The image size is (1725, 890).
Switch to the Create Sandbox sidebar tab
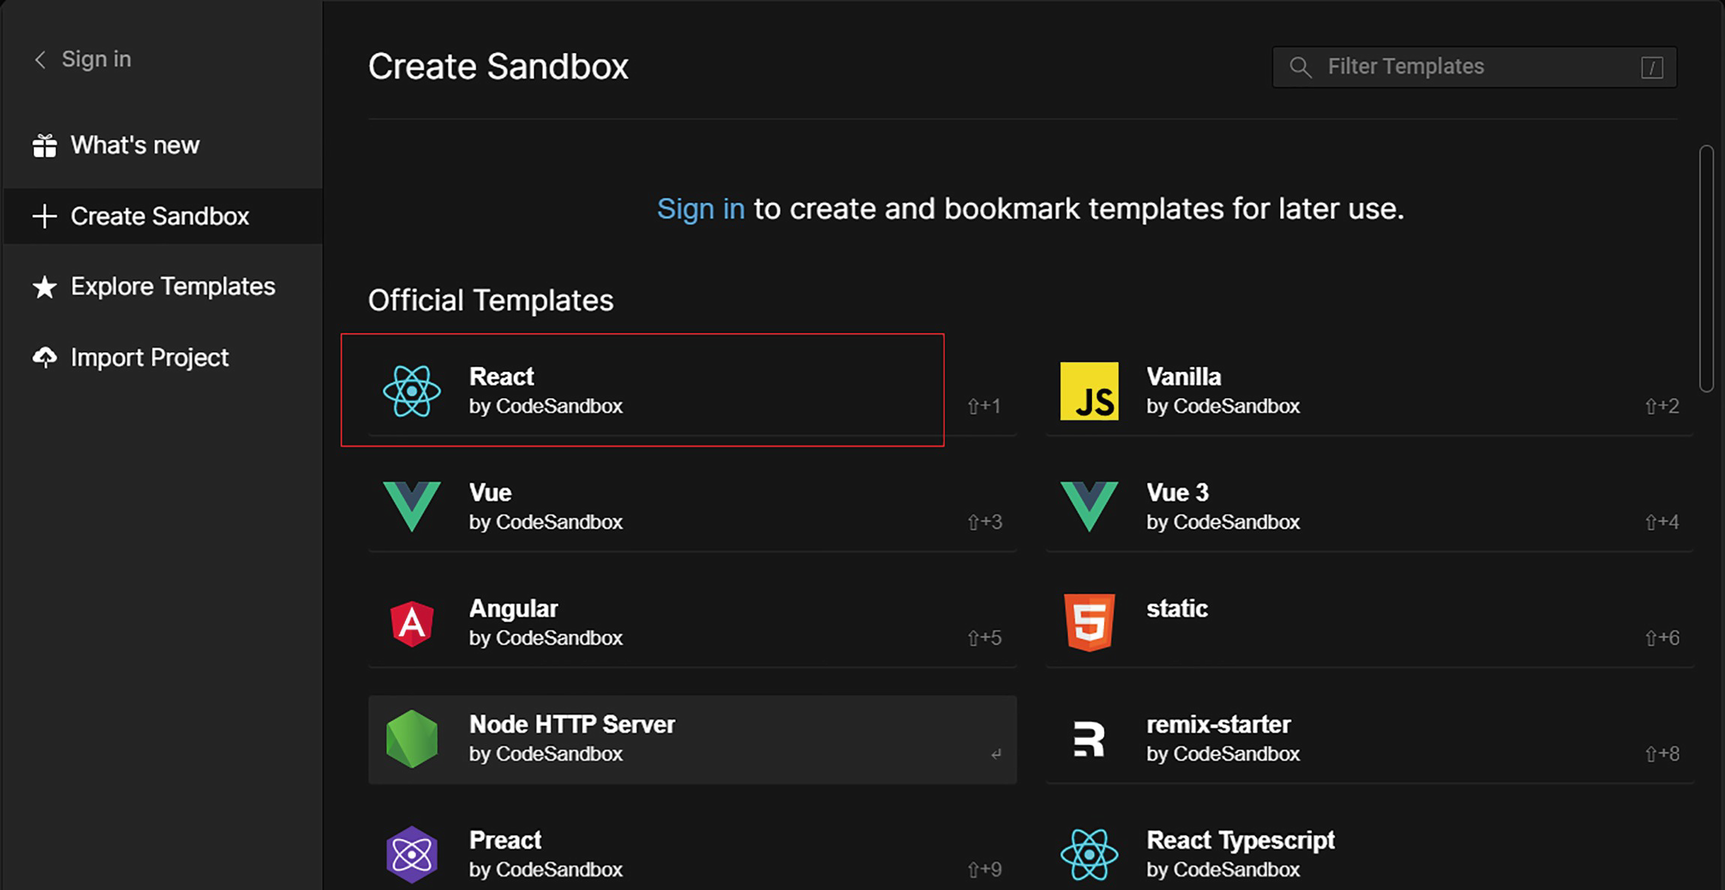point(160,216)
